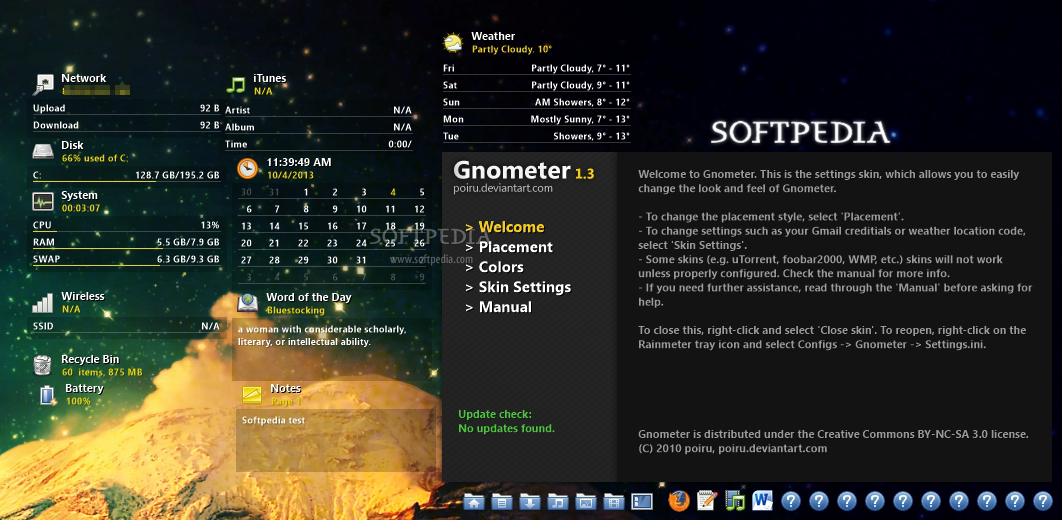Click '60 items, 875 MB' recycle bin status

[102, 372]
